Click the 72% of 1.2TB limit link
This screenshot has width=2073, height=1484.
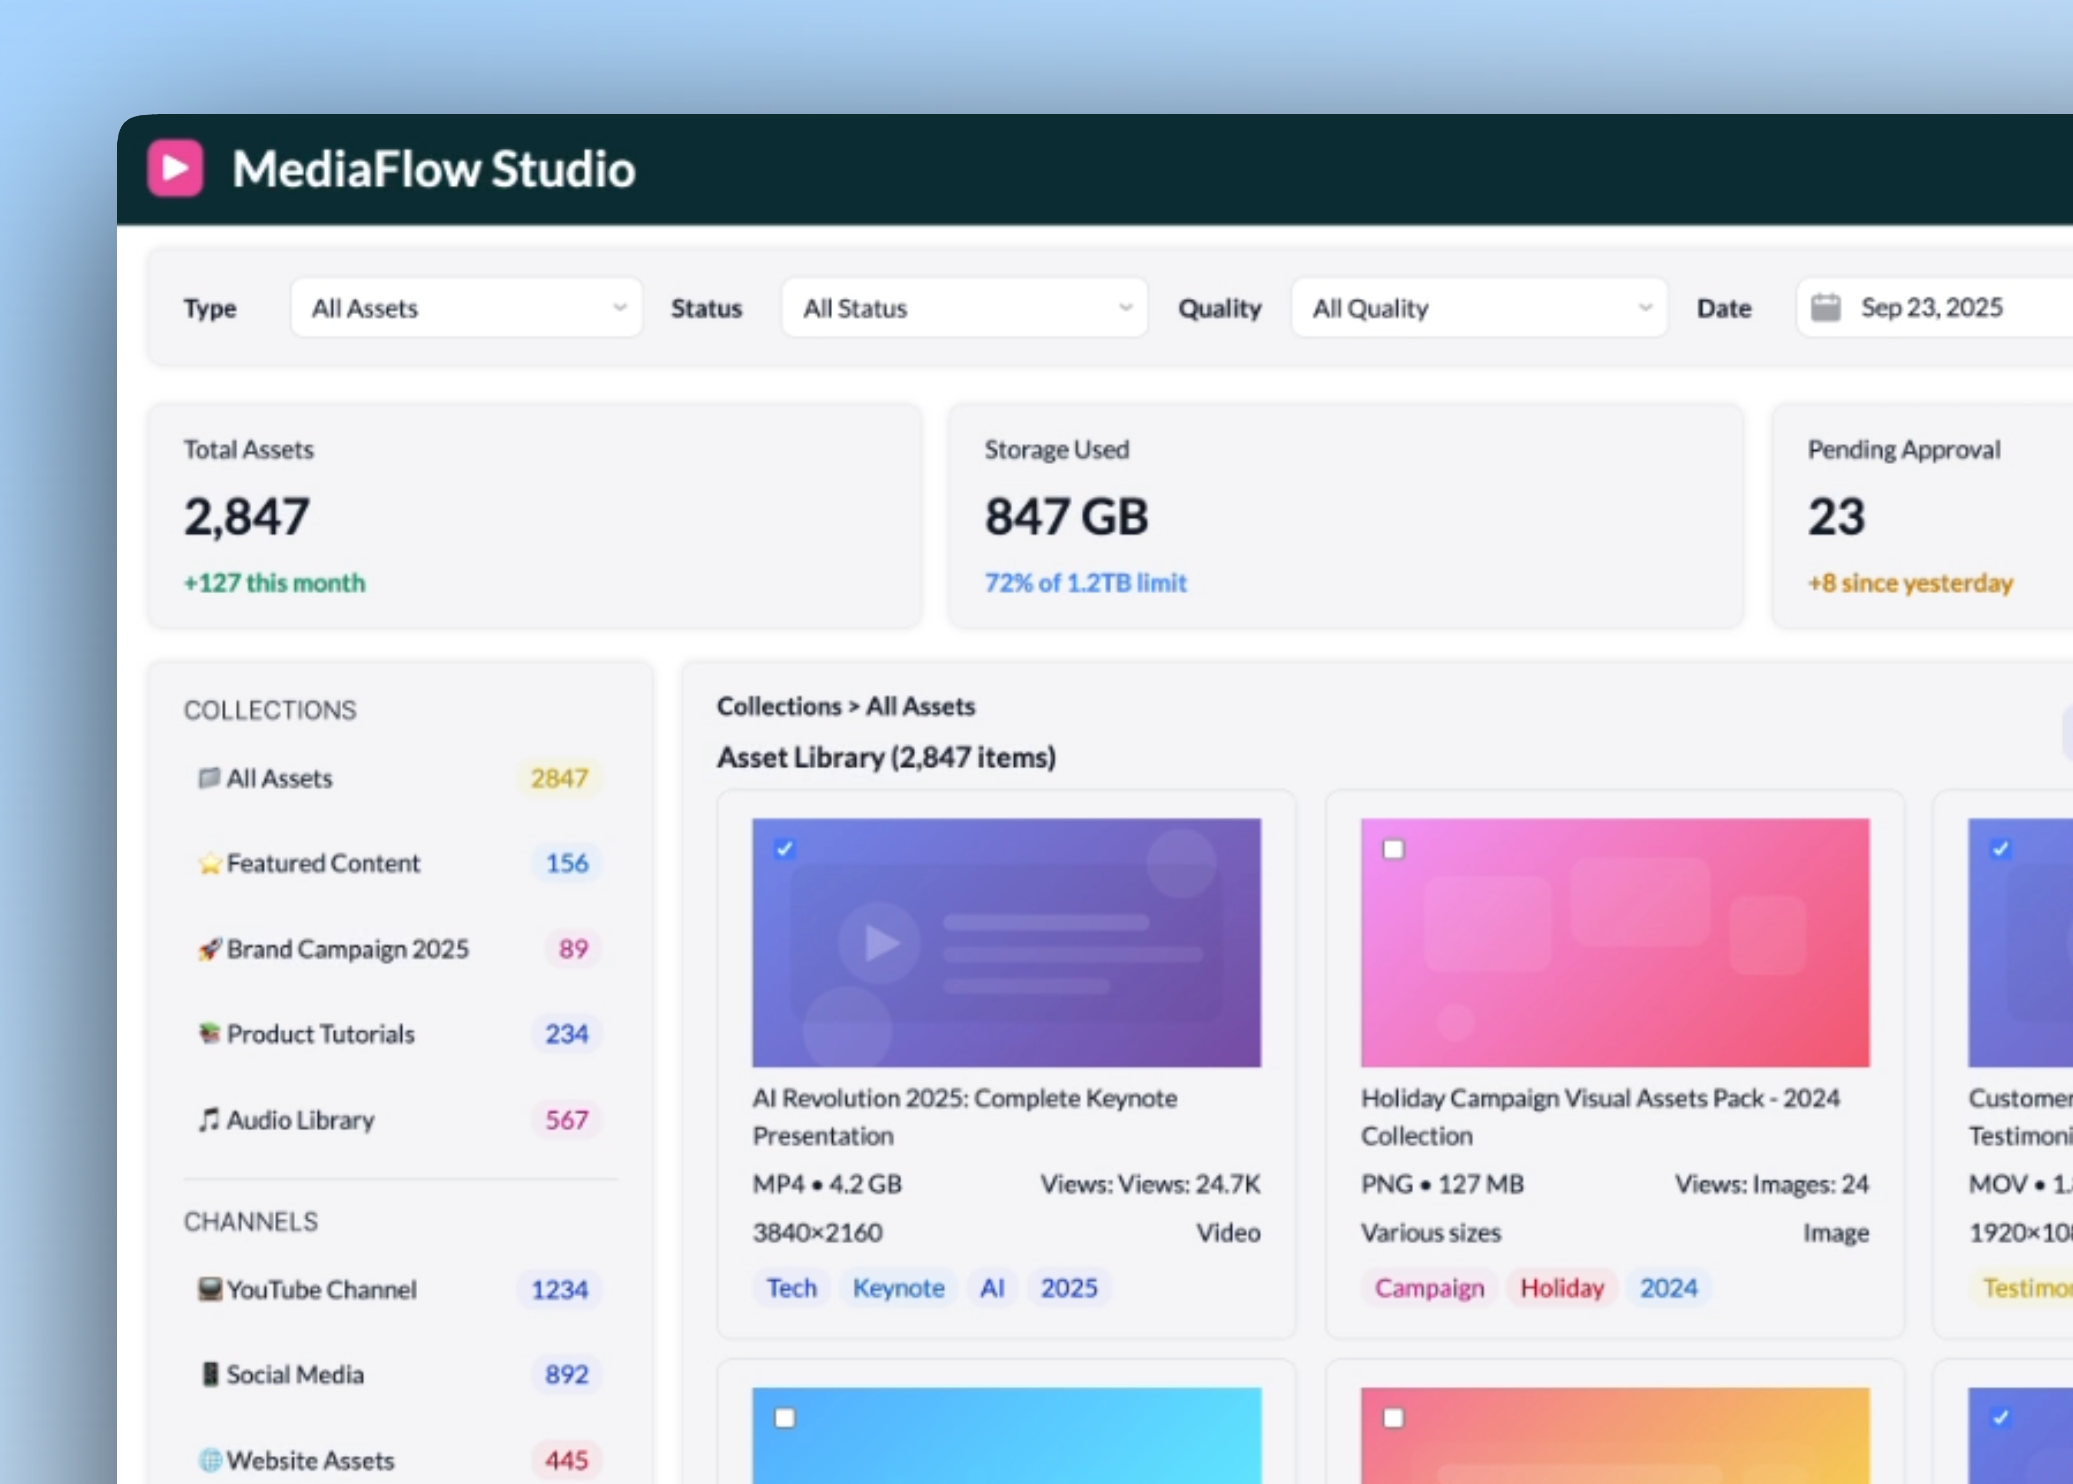pyautogui.click(x=1086, y=582)
